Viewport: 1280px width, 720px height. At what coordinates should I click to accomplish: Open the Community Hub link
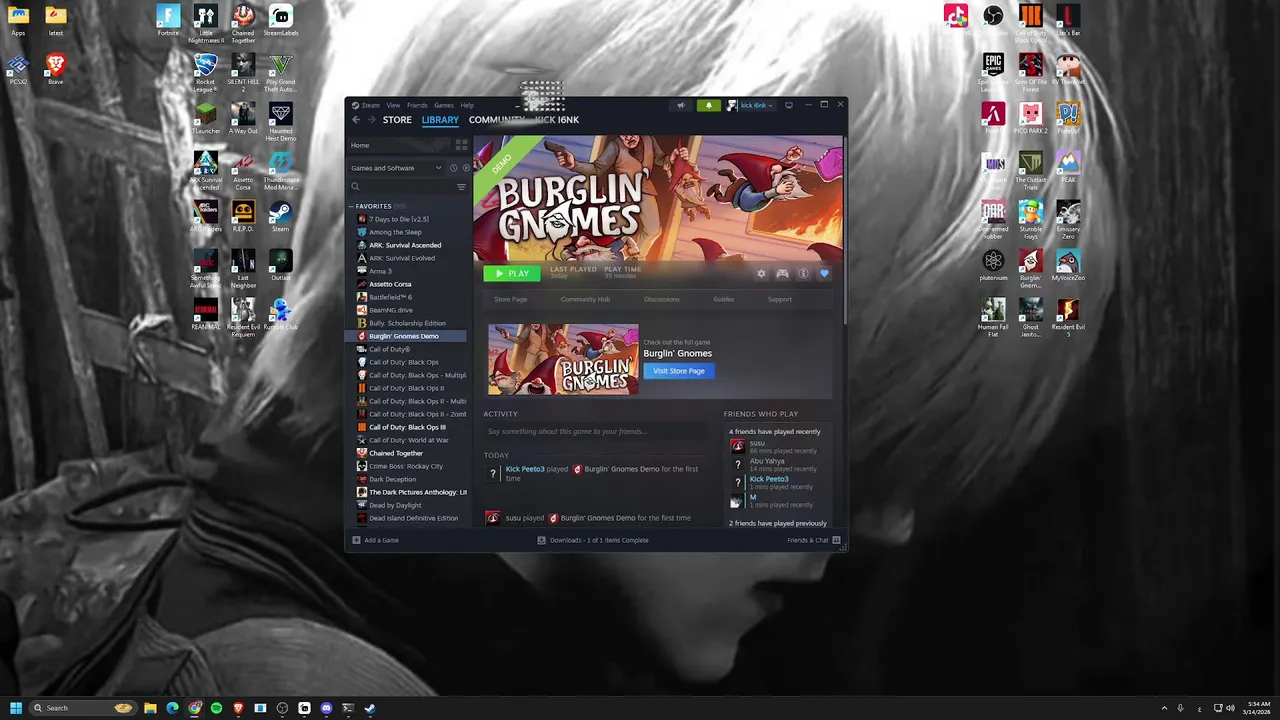(x=585, y=299)
